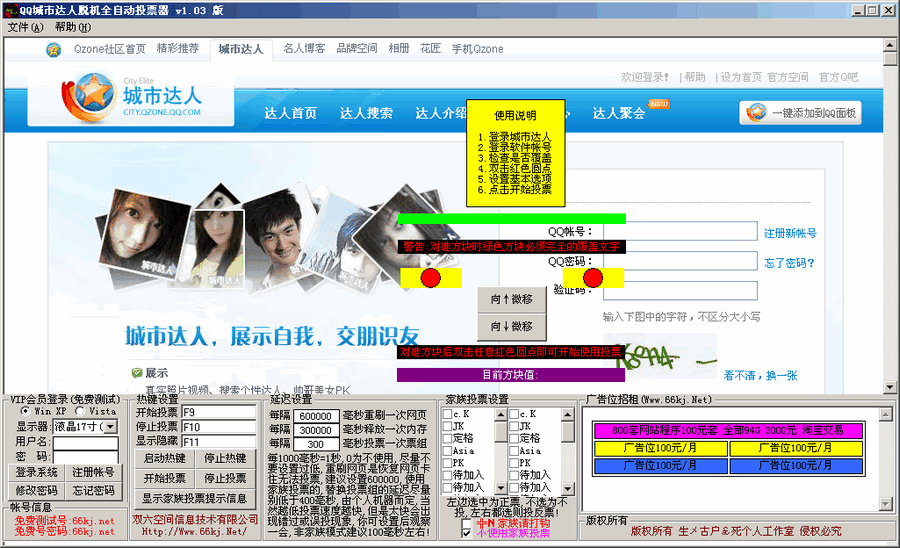Click the 600000 refresh delay field
The image size is (900, 548).
click(316, 416)
